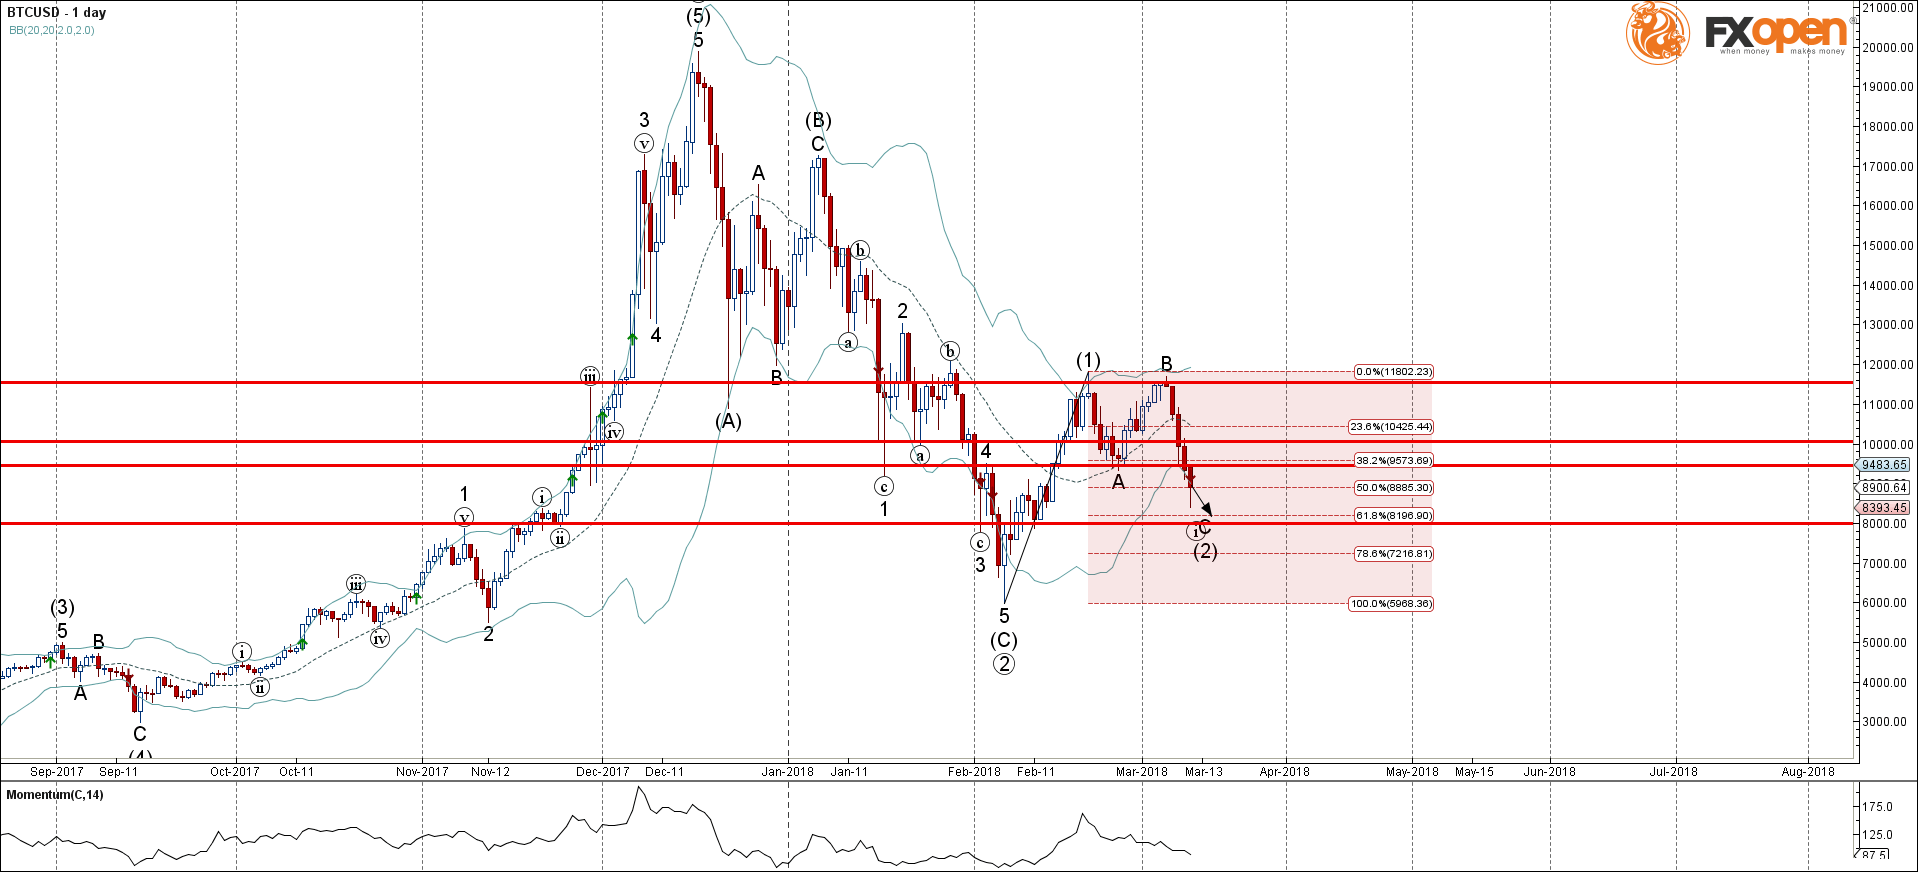Click the 23.6%(10425.44) Fibonacci label
Image resolution: width=1918 pixels, height=872 pixels.
(1390, 427)
